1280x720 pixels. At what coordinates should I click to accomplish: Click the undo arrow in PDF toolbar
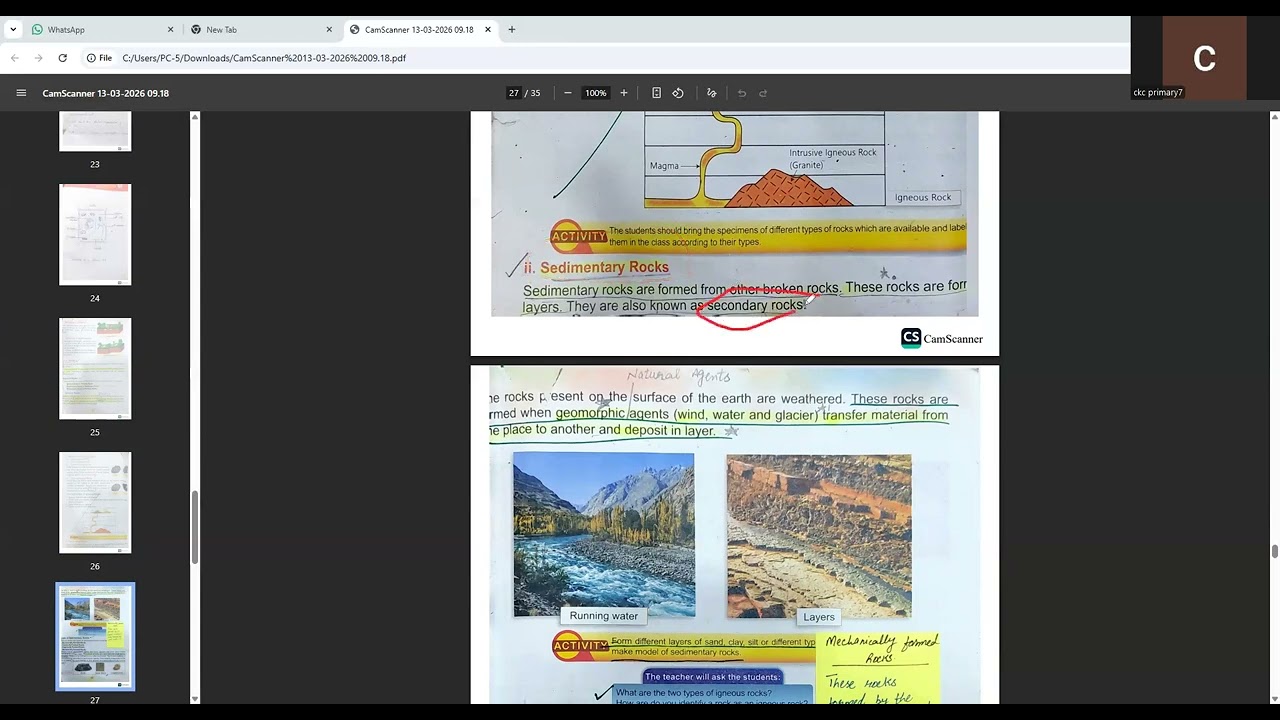click(x=742, y=93)
